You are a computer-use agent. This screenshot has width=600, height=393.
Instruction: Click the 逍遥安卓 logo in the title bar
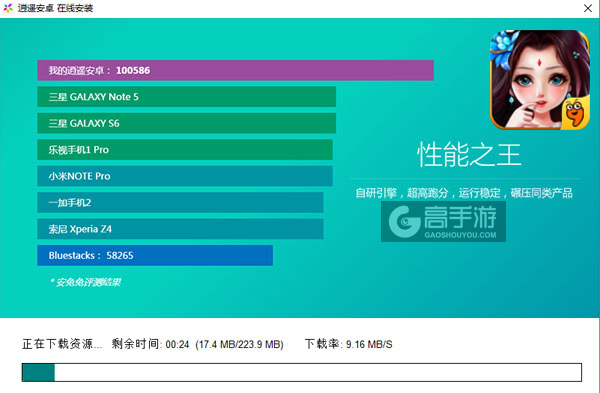coord(8,8)
